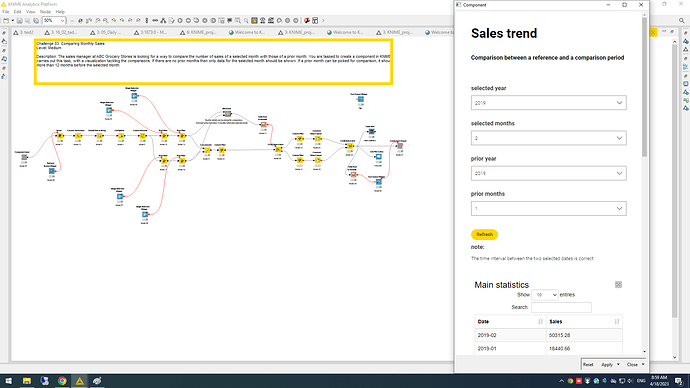Select the Component Input node
This screenshot has width=690, height=388.
pos(24,157)
